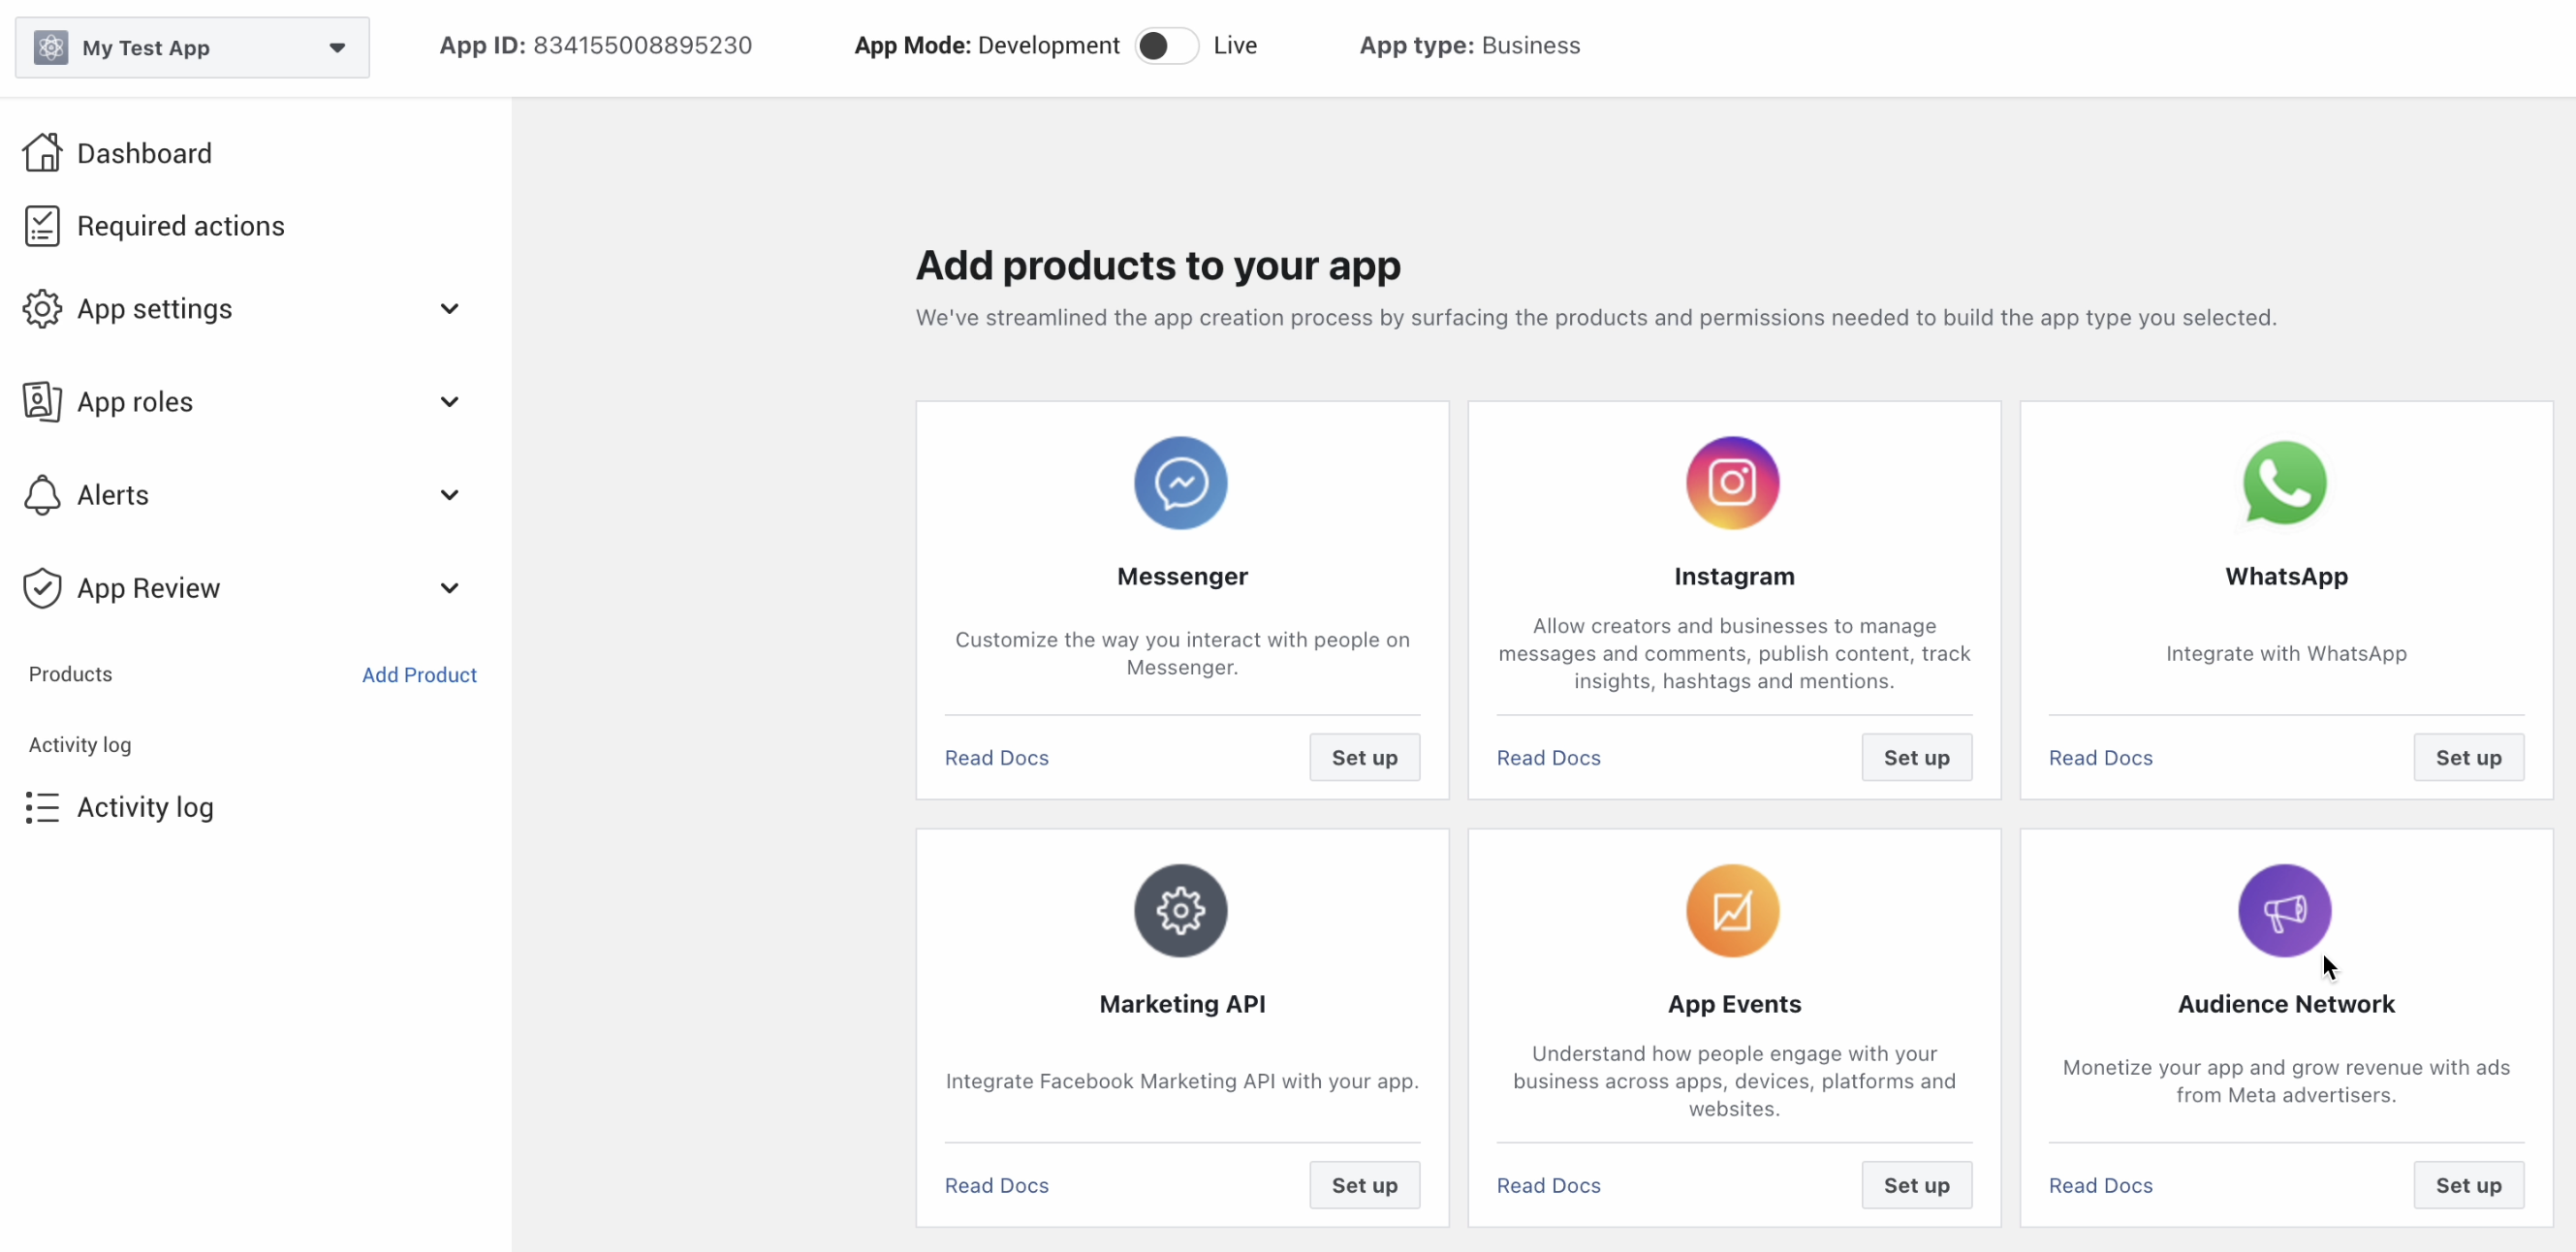Click the Messenger product icon
Viewport: 2576px width, 1252px height.
click(1181, 483)
